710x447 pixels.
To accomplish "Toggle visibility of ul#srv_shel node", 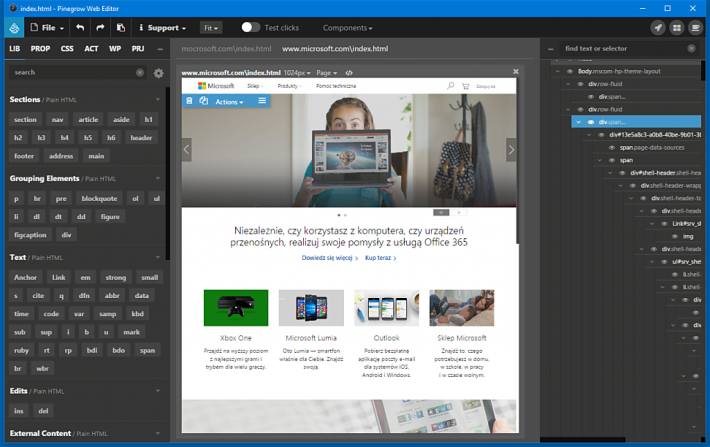I will pos(664,262).
